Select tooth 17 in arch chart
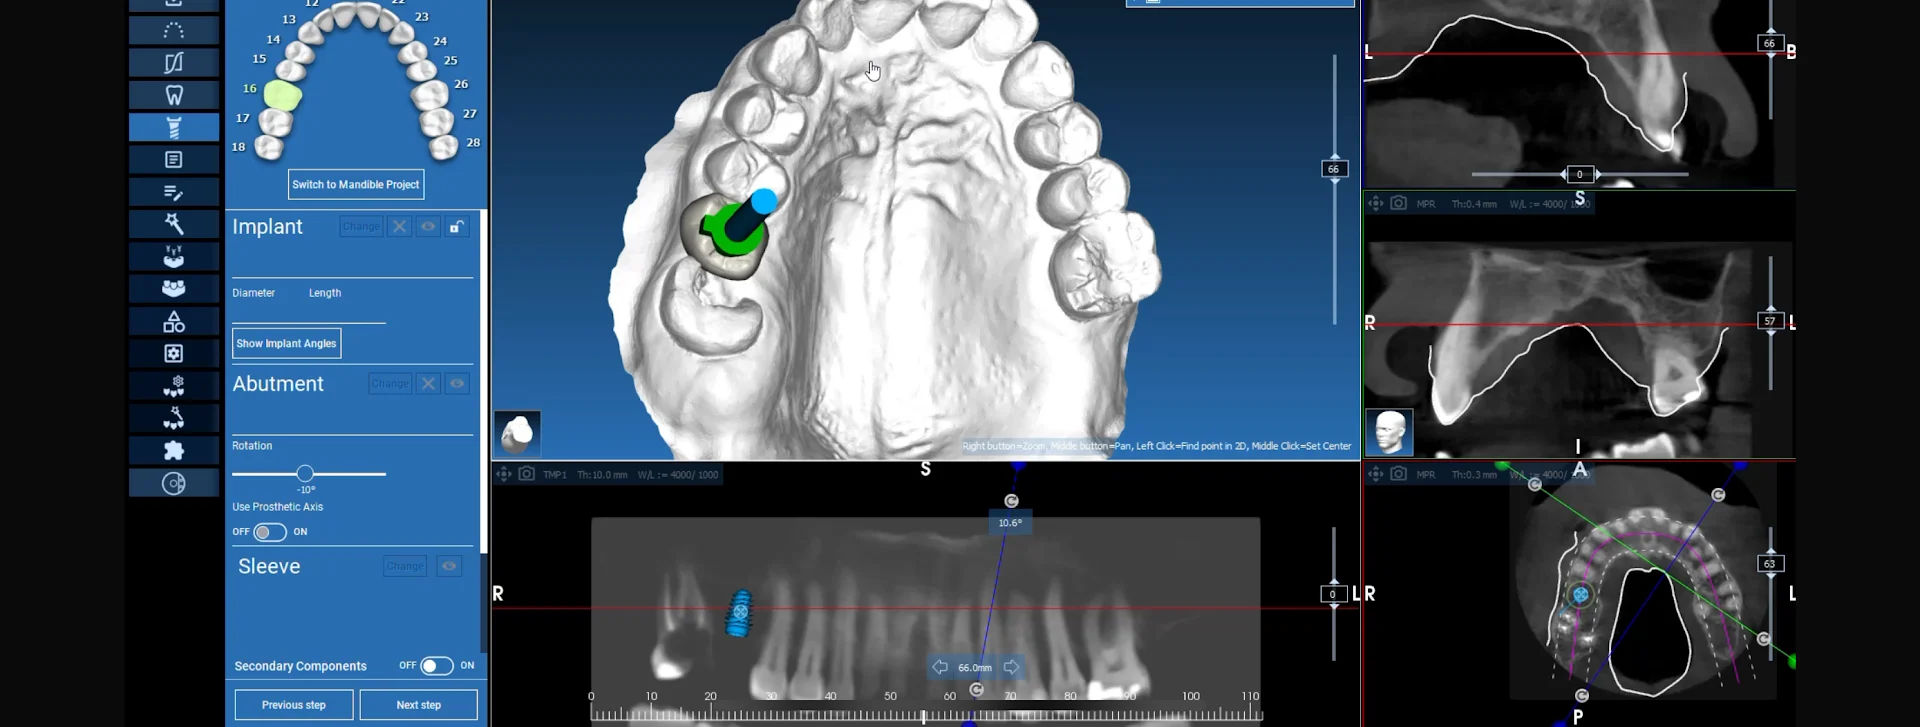 tap(276, 122)
